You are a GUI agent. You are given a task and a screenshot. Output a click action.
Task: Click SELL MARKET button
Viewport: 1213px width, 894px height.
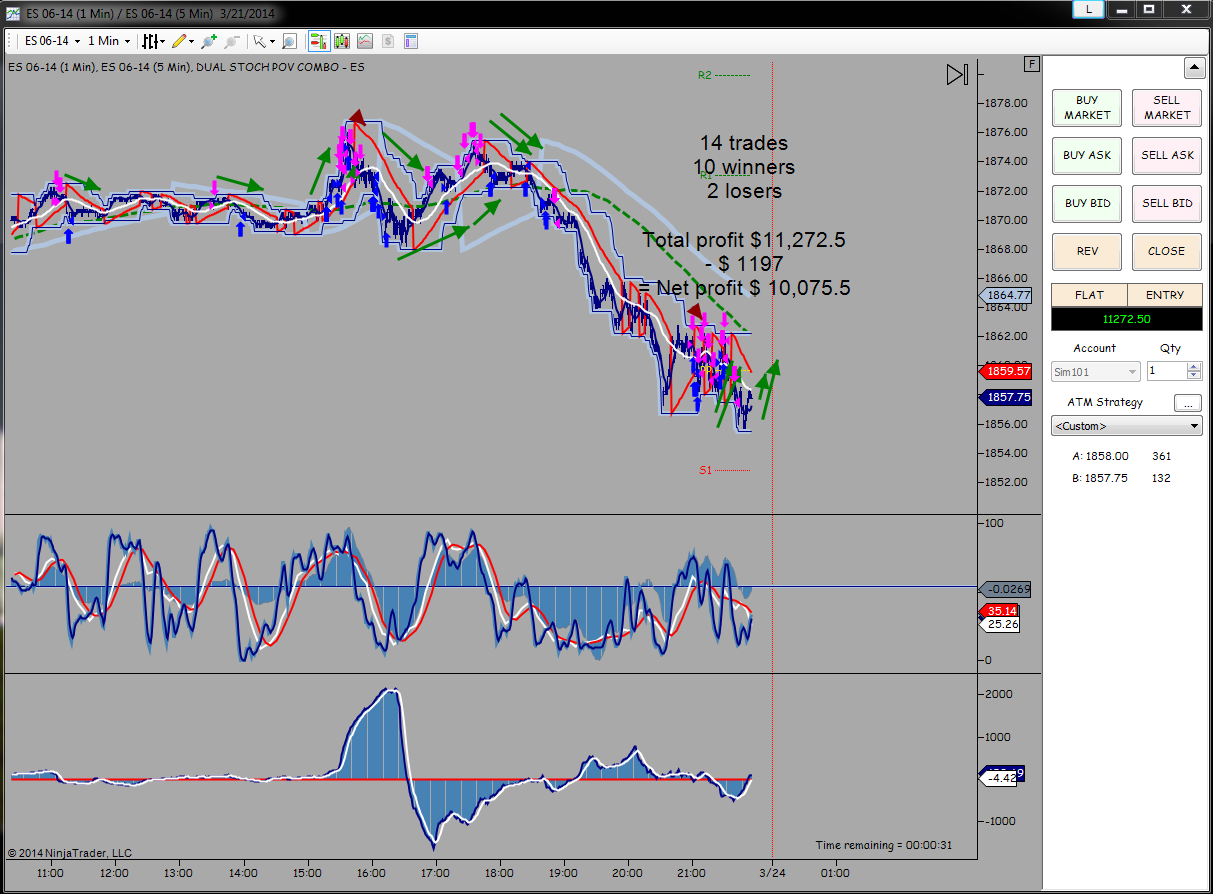coord(1166,108)
